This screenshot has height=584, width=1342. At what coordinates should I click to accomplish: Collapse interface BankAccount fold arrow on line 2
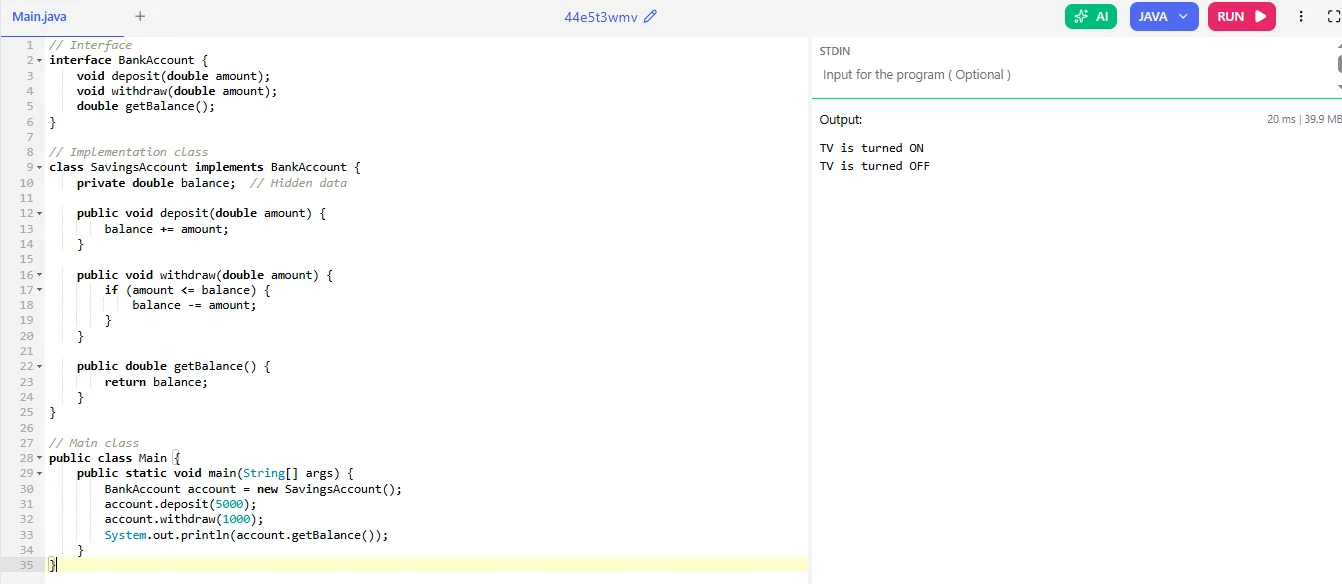(40, 61)
